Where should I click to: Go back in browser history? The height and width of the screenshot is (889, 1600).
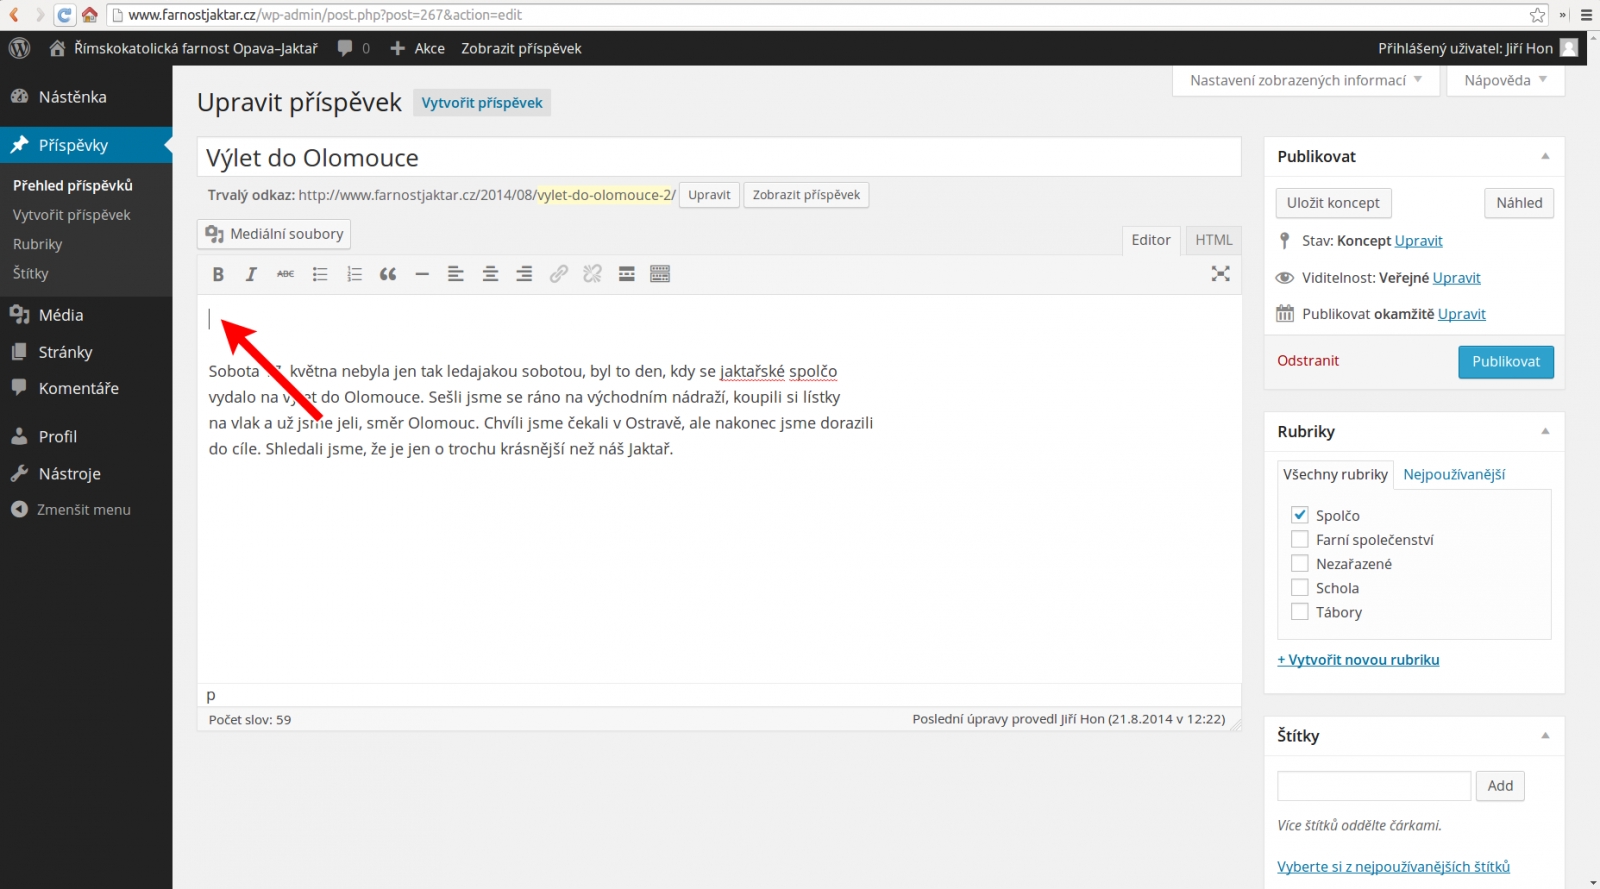(14, 15)
